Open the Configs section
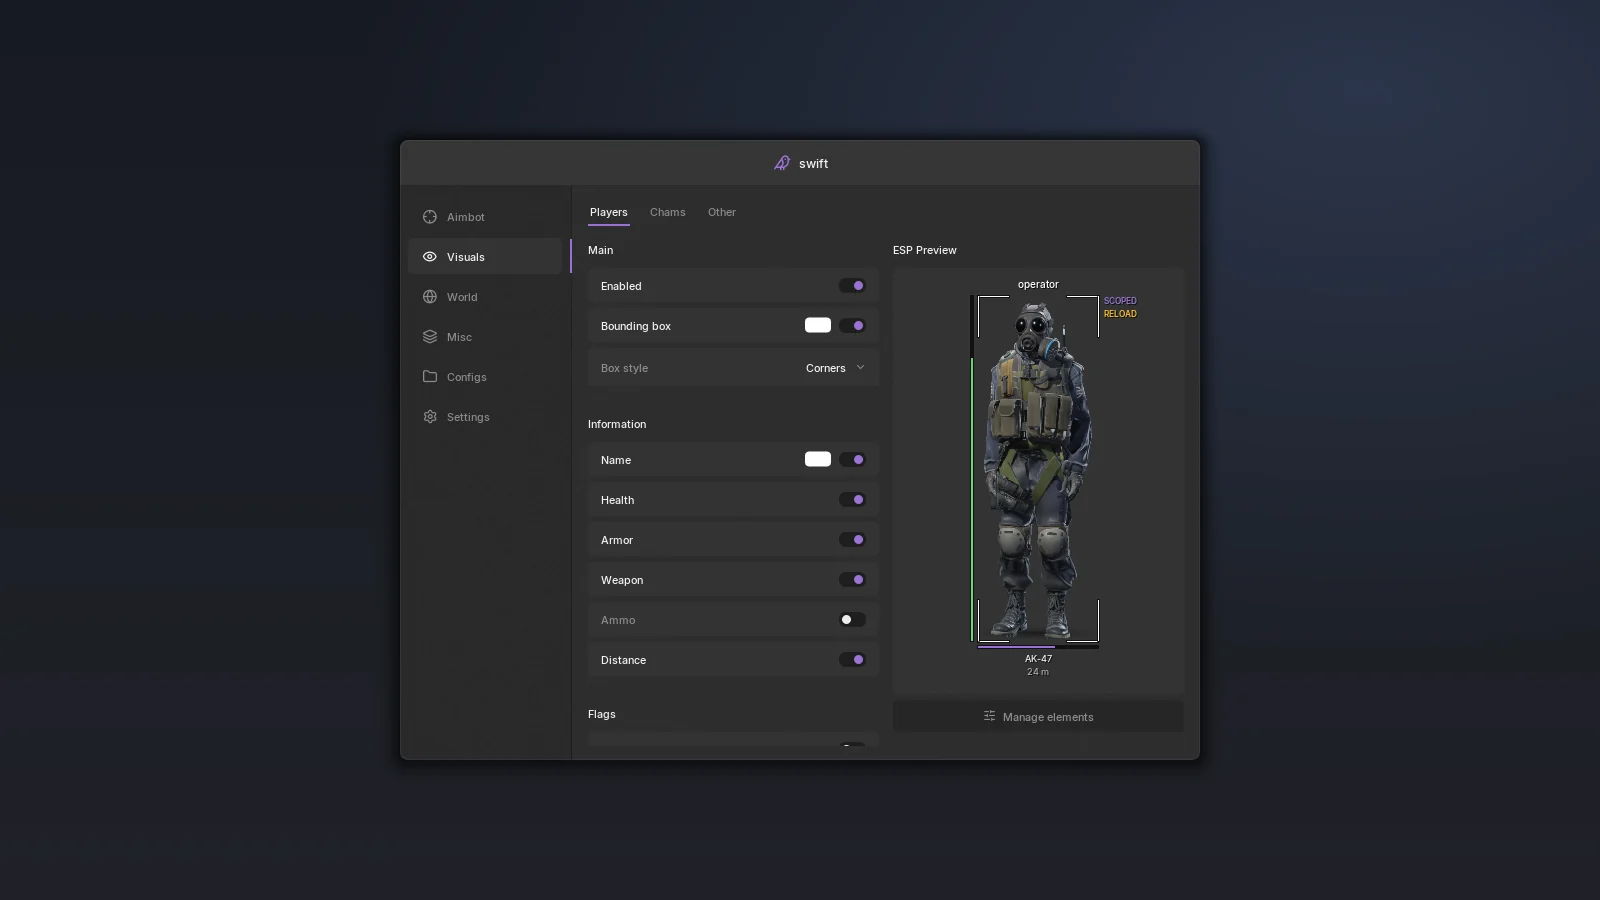The image size is (1600, 900). [485, 377]
